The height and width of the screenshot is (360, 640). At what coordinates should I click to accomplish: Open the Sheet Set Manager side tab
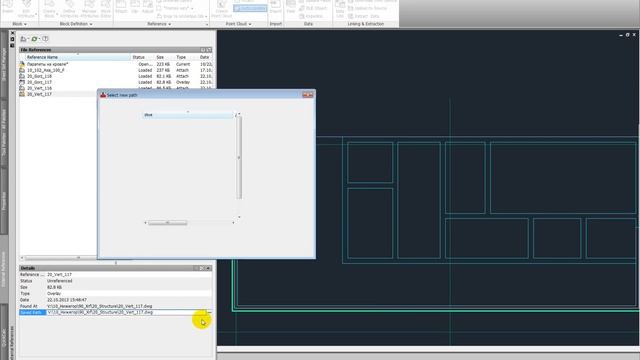[4, 65]
